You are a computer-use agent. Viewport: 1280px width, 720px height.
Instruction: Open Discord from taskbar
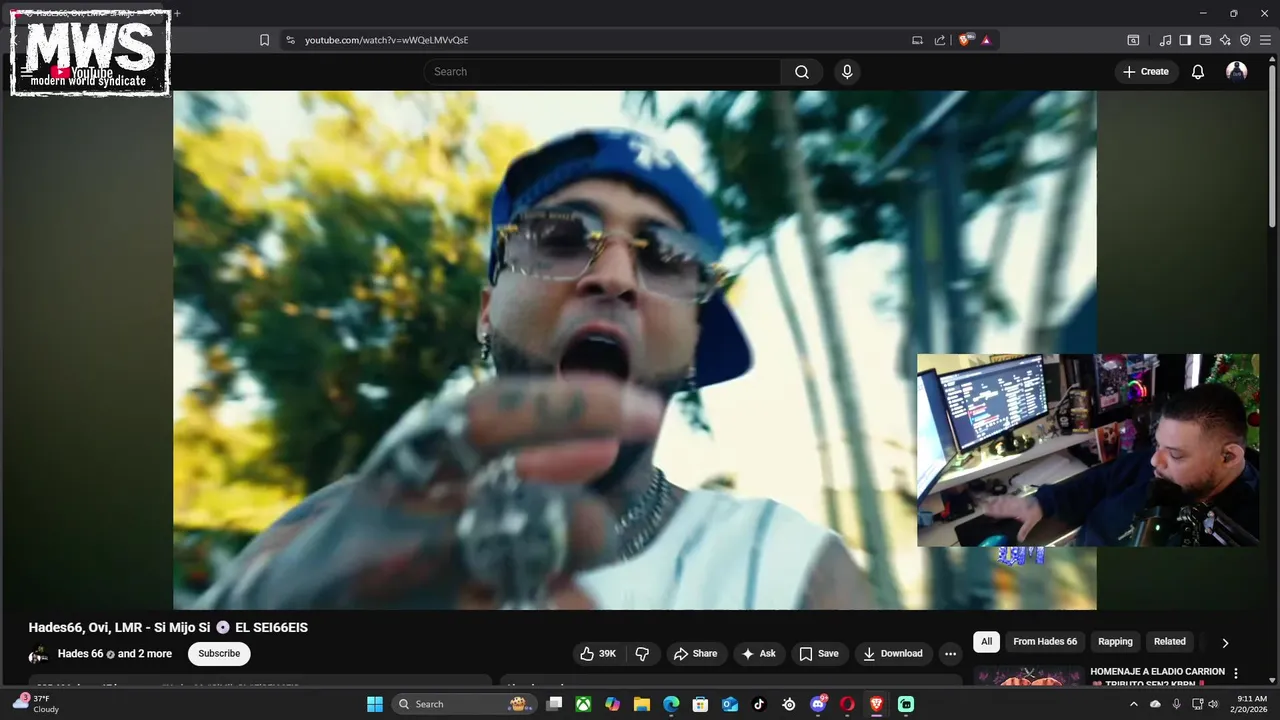pyautogui.click(x=818, y=704)
